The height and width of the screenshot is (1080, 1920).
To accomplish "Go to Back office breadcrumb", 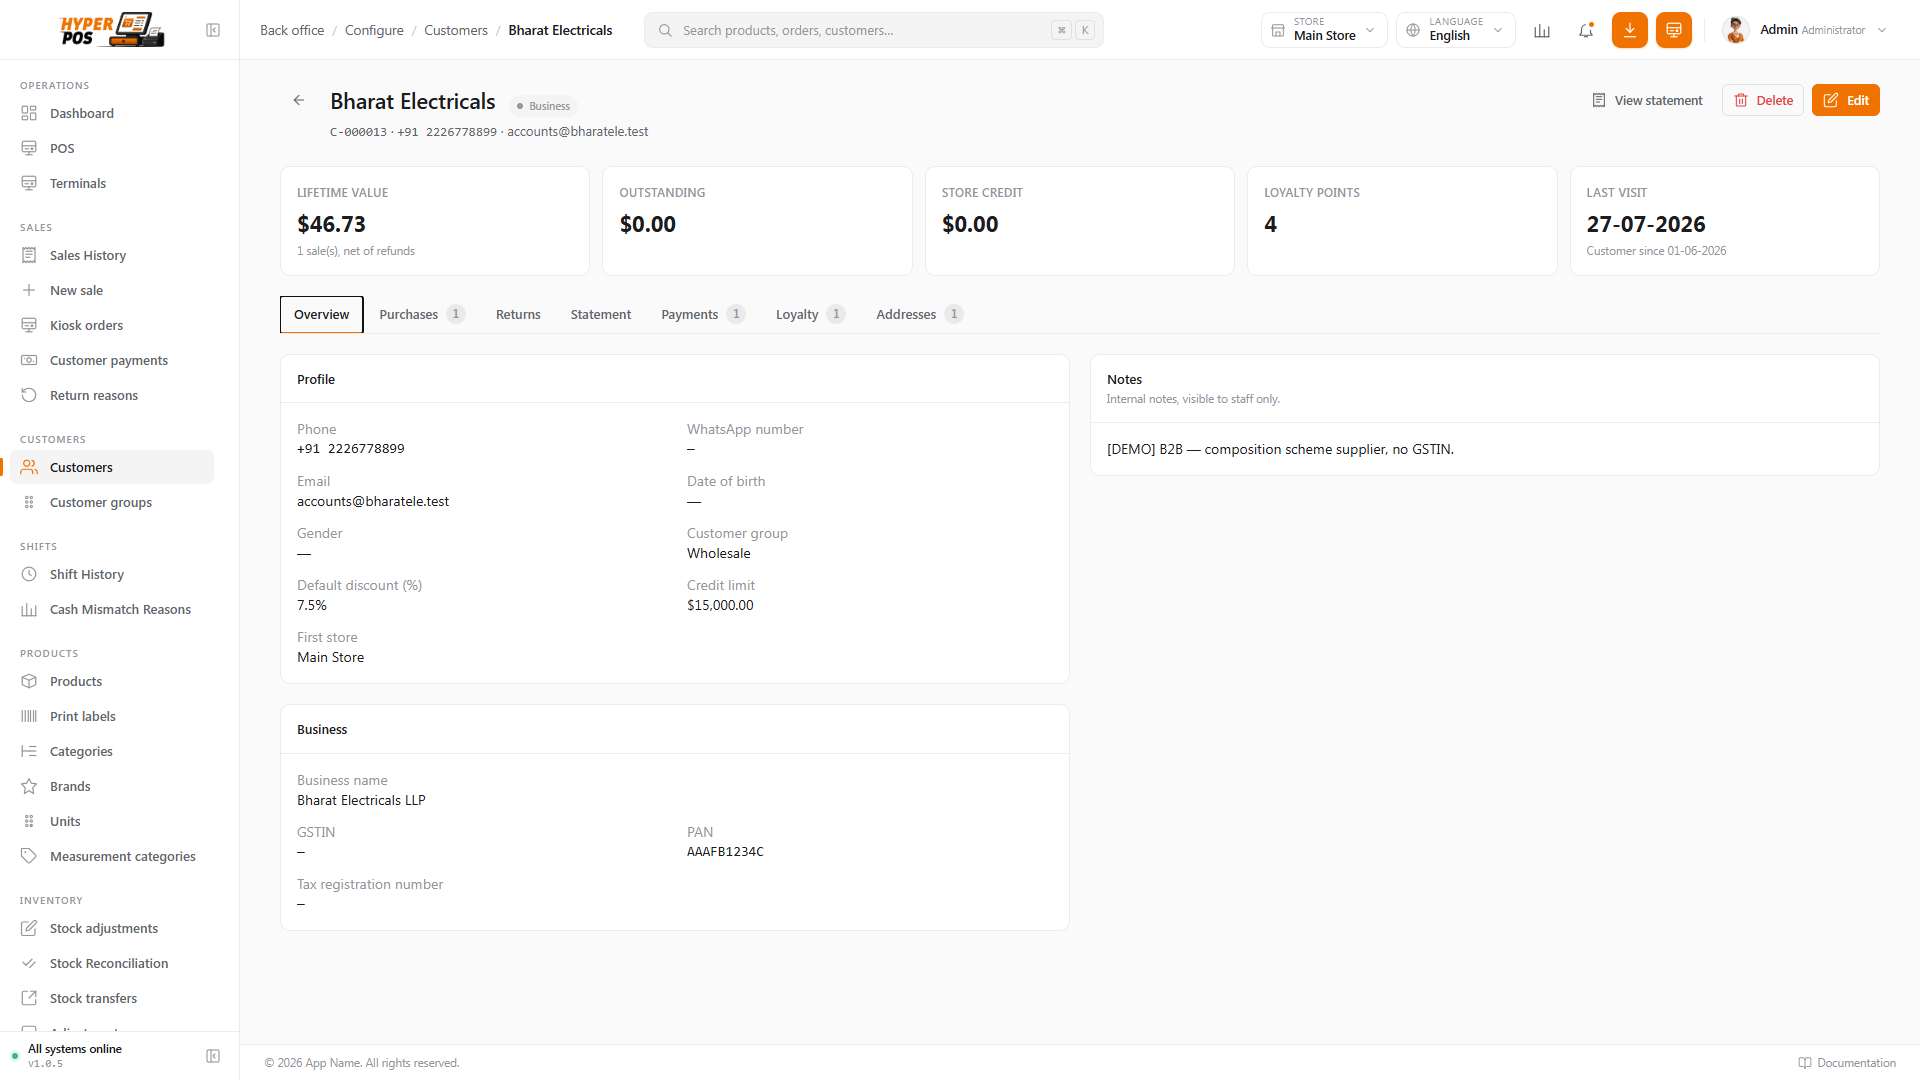I will coord(292,30).
